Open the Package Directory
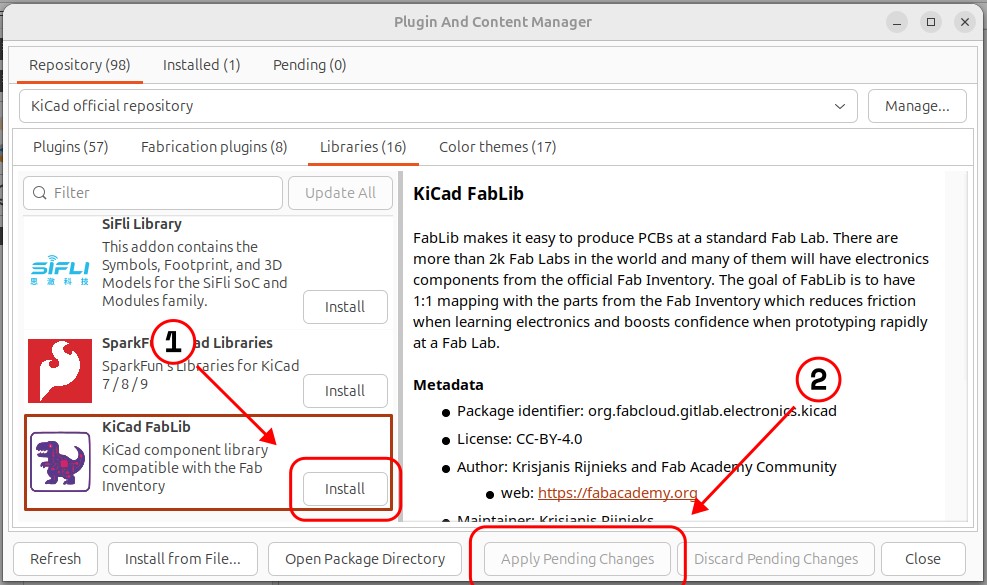The height and width of the screenshot is (585, 987). (364, 558)
